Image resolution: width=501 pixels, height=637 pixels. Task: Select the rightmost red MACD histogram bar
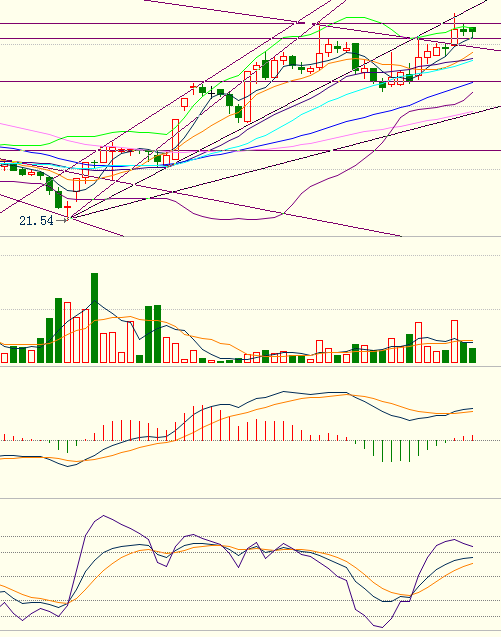473,438
